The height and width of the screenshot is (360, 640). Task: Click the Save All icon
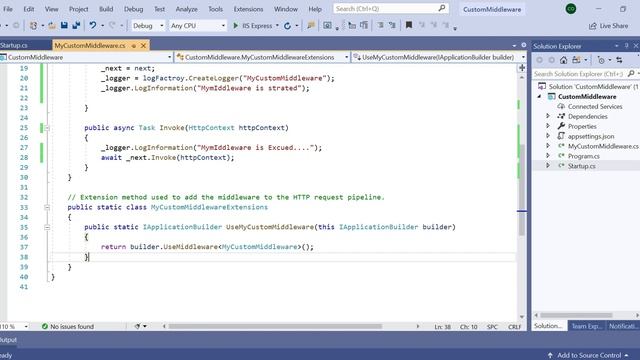pyautogui.click(x=76, y=25)
